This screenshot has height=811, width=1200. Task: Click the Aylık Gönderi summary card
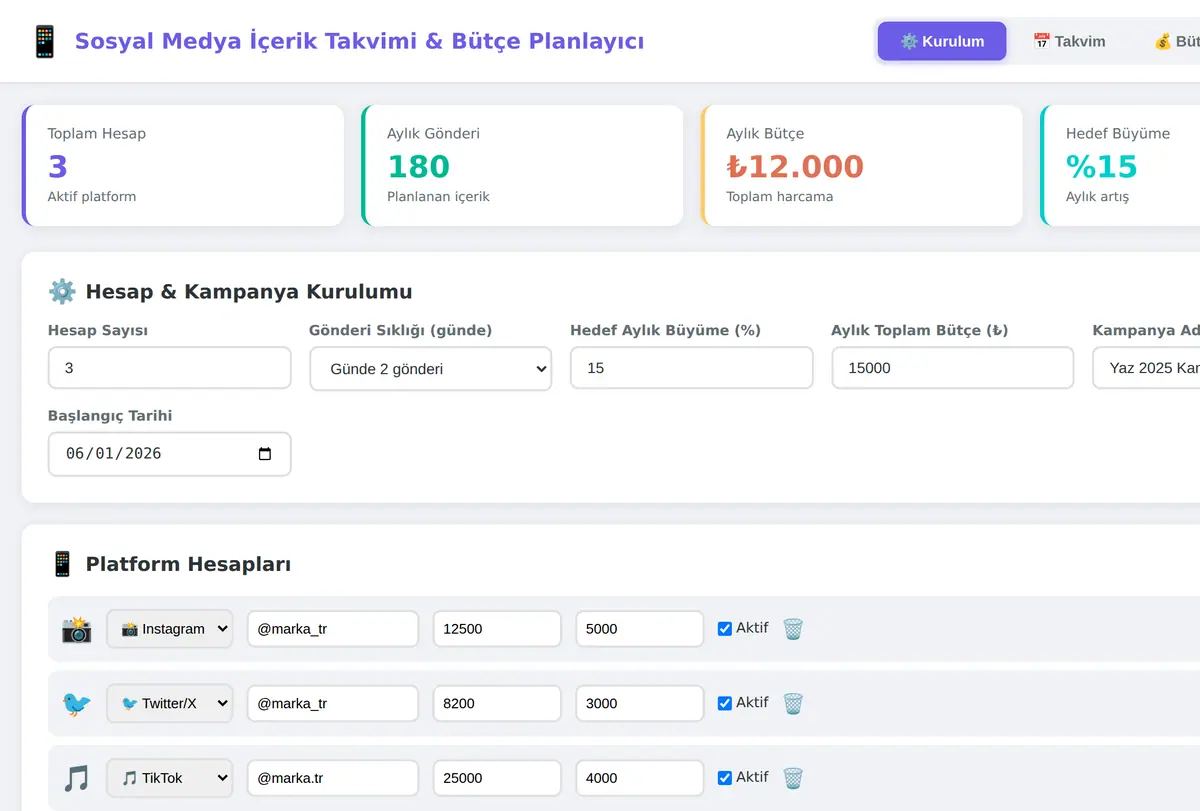[522, 165]
